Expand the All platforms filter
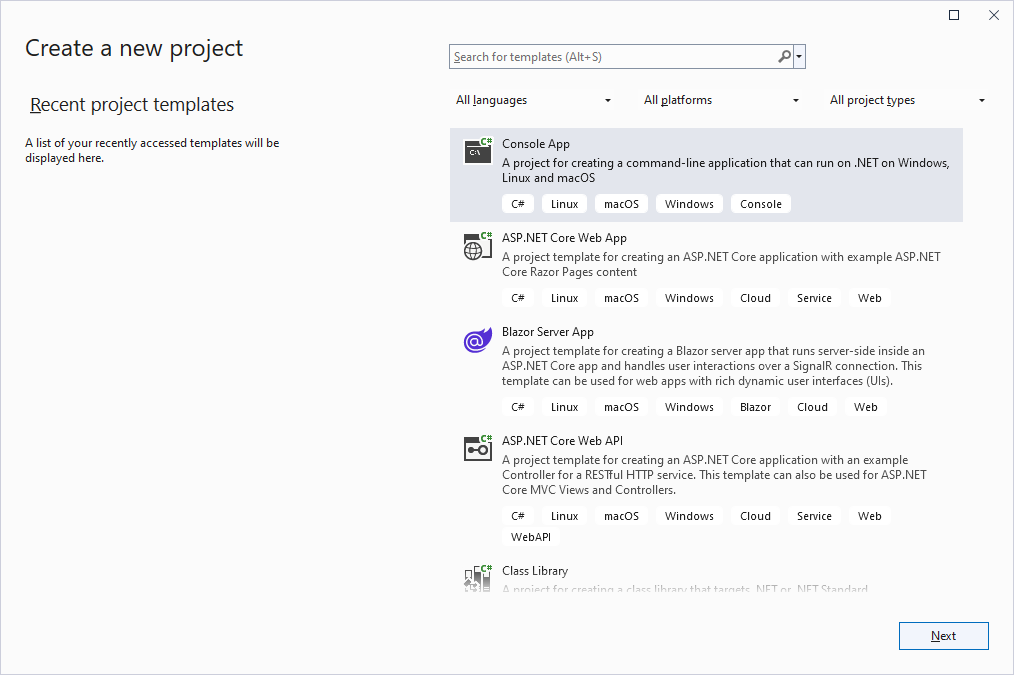The image size is (1014, 675). pyautogui.click(x=721, y=100)
